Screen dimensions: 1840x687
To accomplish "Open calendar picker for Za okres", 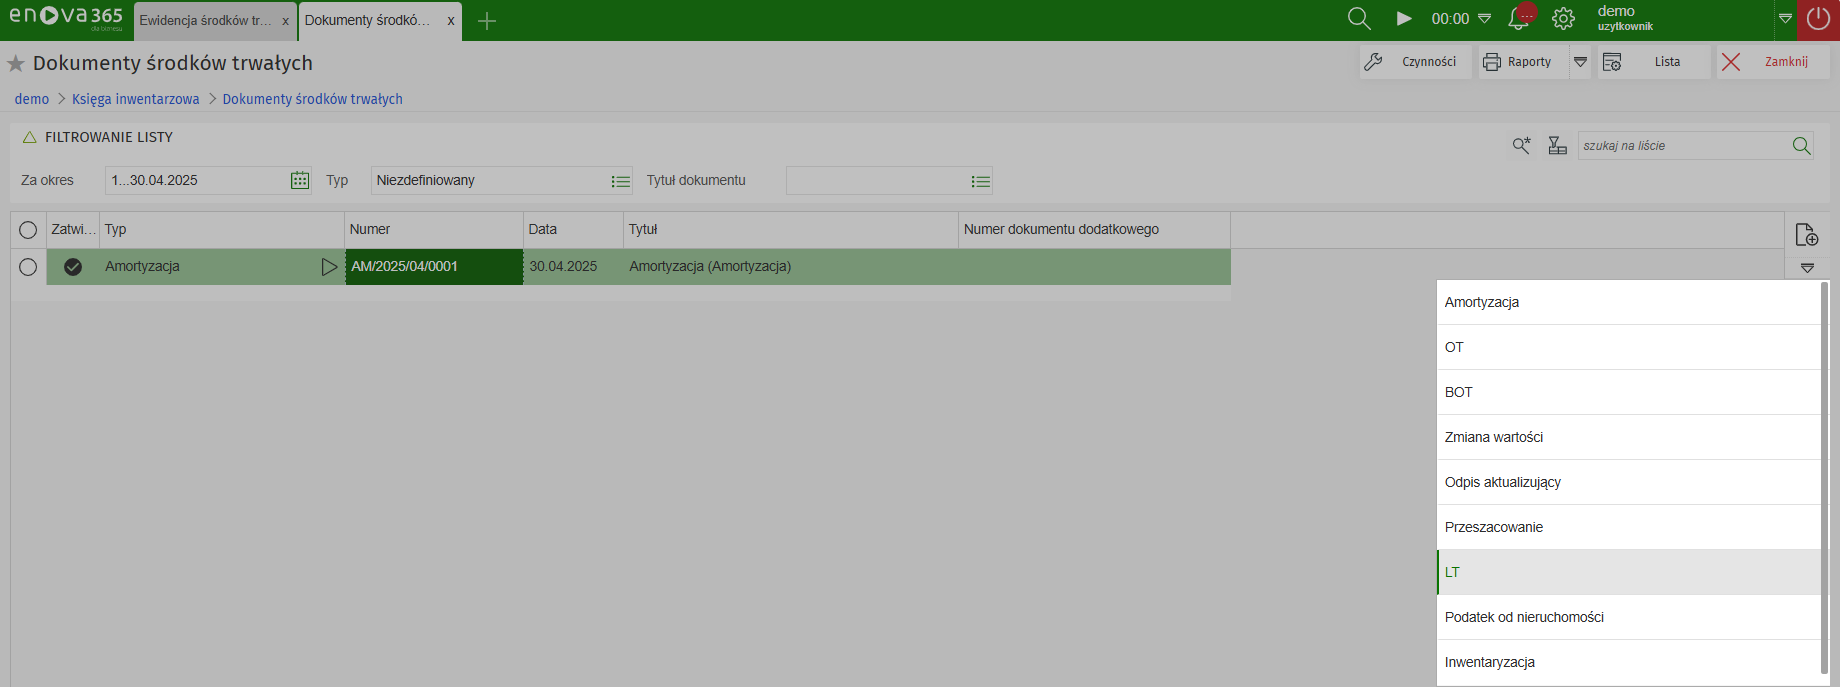I will coord(299,180).
